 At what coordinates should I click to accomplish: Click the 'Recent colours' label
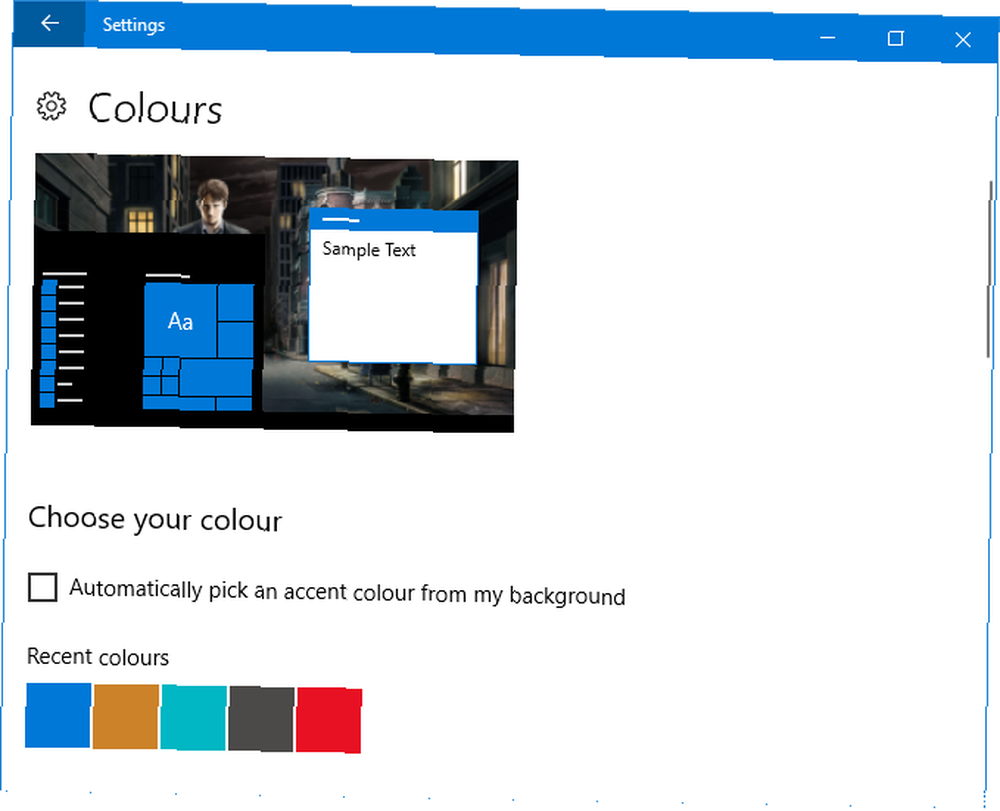tap(98, 657)
